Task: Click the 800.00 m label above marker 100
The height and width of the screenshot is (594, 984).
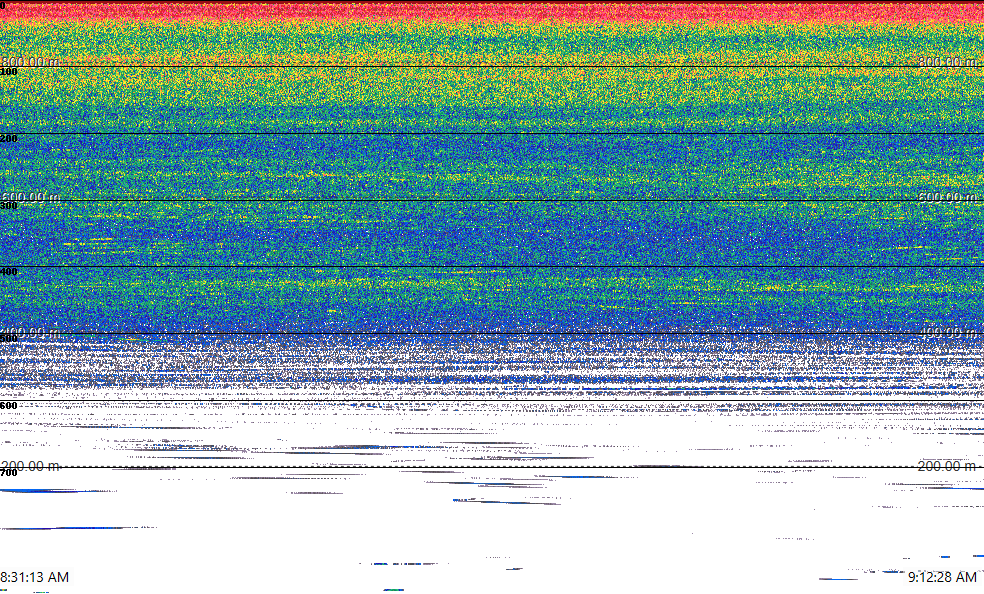Action: click(30, 61)
